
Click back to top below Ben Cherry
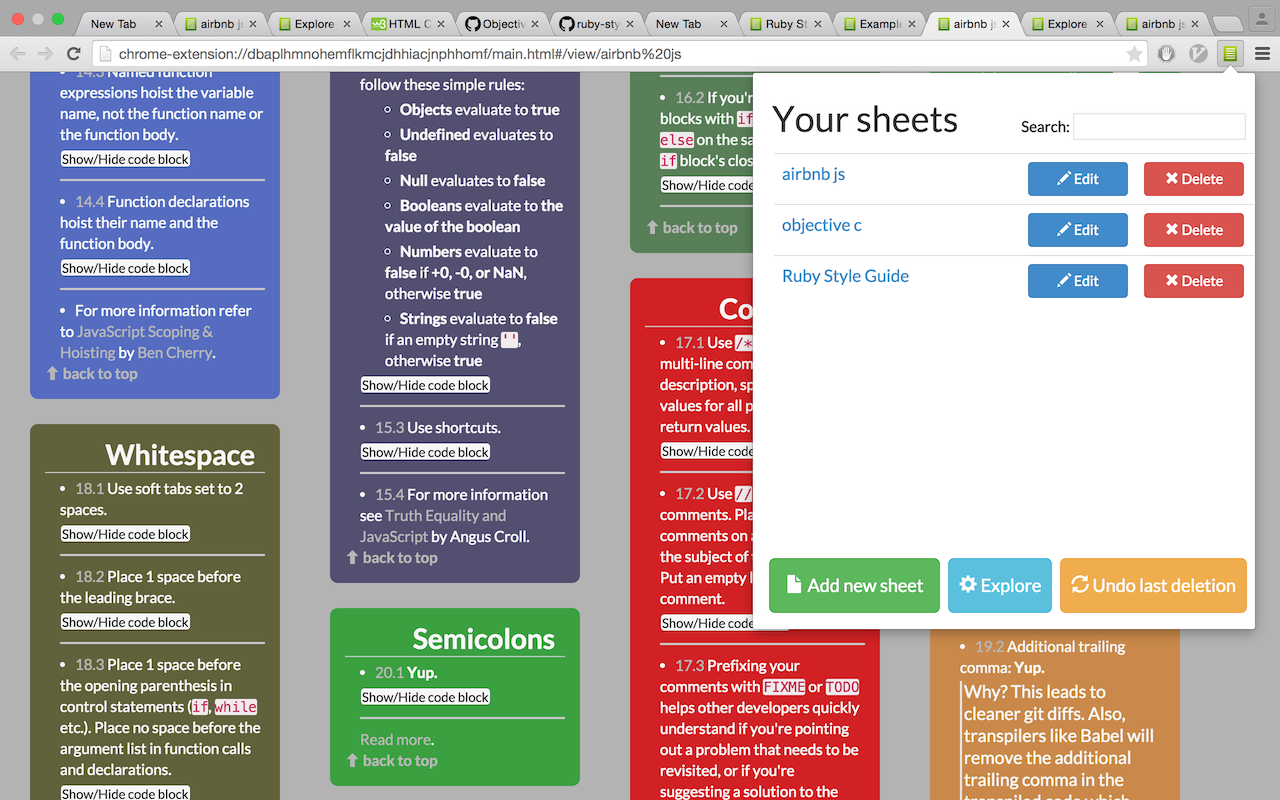point(92,373)
